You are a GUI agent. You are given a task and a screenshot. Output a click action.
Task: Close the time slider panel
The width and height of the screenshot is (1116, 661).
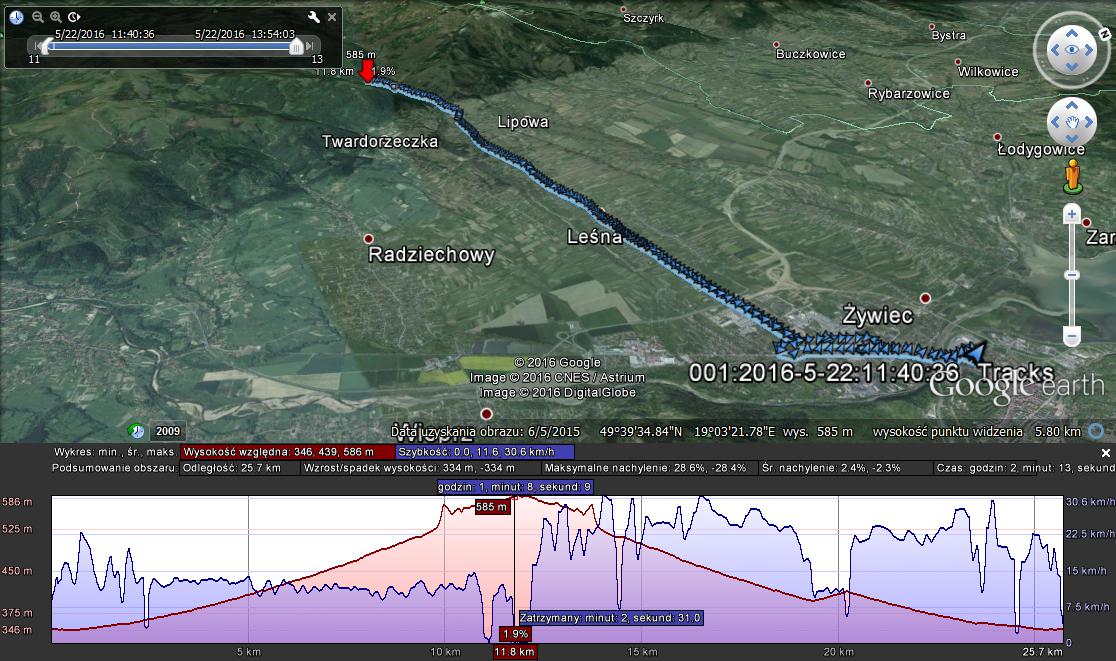tap(331, 17)
